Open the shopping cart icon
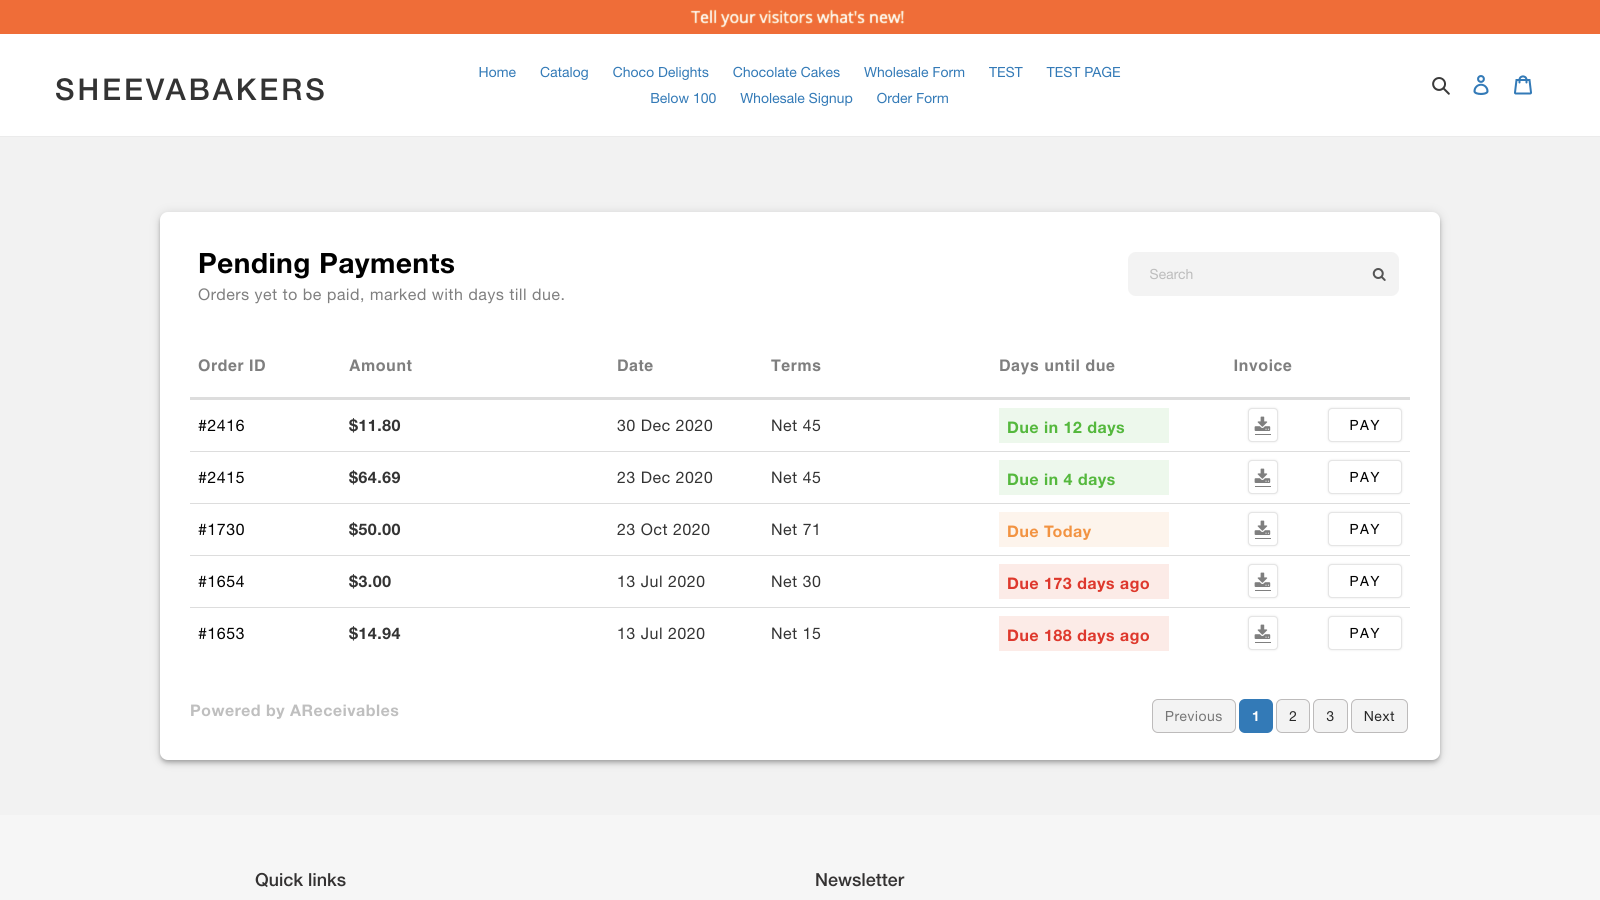The width and height of the screenshot is (1600, 900). click(x=1522, y=85)
